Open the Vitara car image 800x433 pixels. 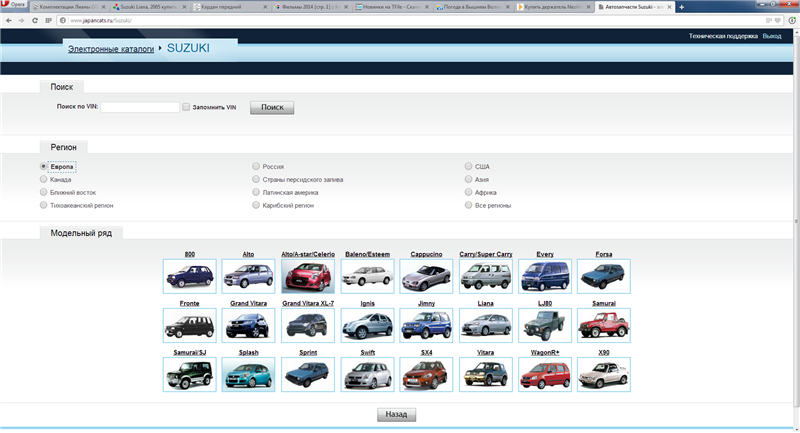(x=486, y=374)
